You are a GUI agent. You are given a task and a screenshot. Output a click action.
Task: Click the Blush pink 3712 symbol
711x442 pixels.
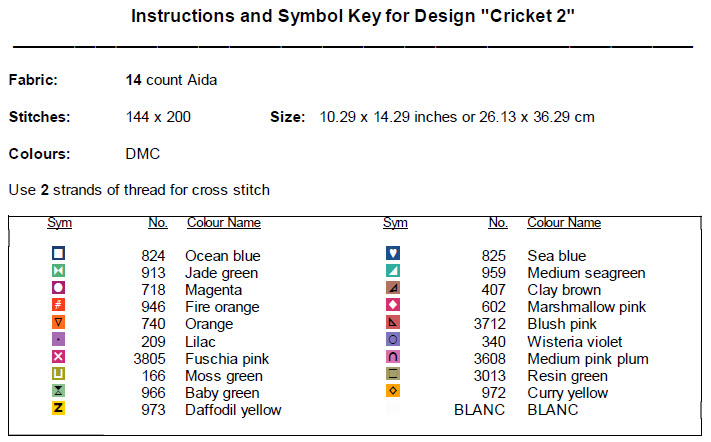pos(393,322)
